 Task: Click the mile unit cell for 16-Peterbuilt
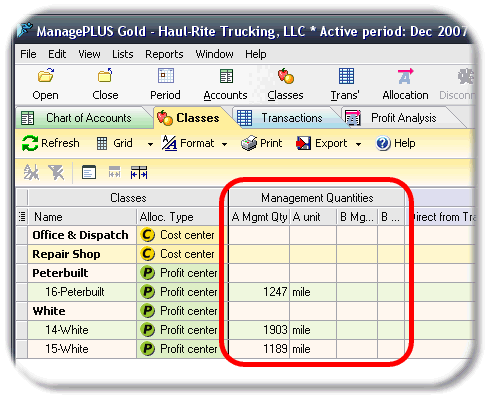313,292
